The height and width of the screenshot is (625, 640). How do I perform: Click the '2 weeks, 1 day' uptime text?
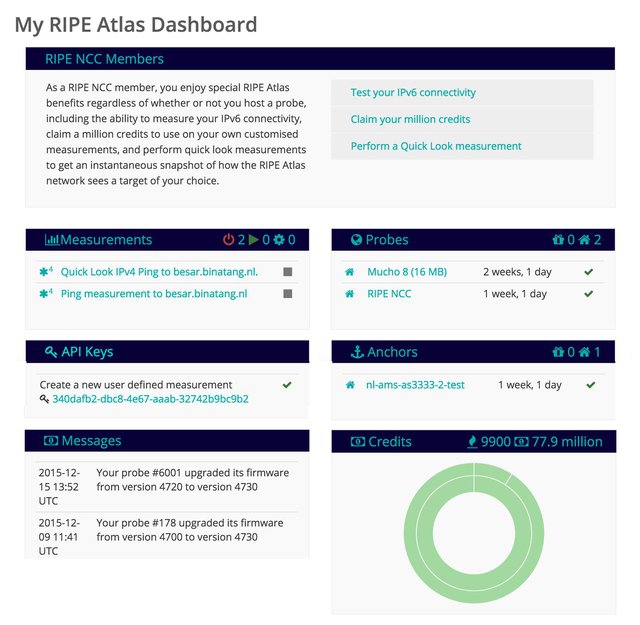[517, 272]
